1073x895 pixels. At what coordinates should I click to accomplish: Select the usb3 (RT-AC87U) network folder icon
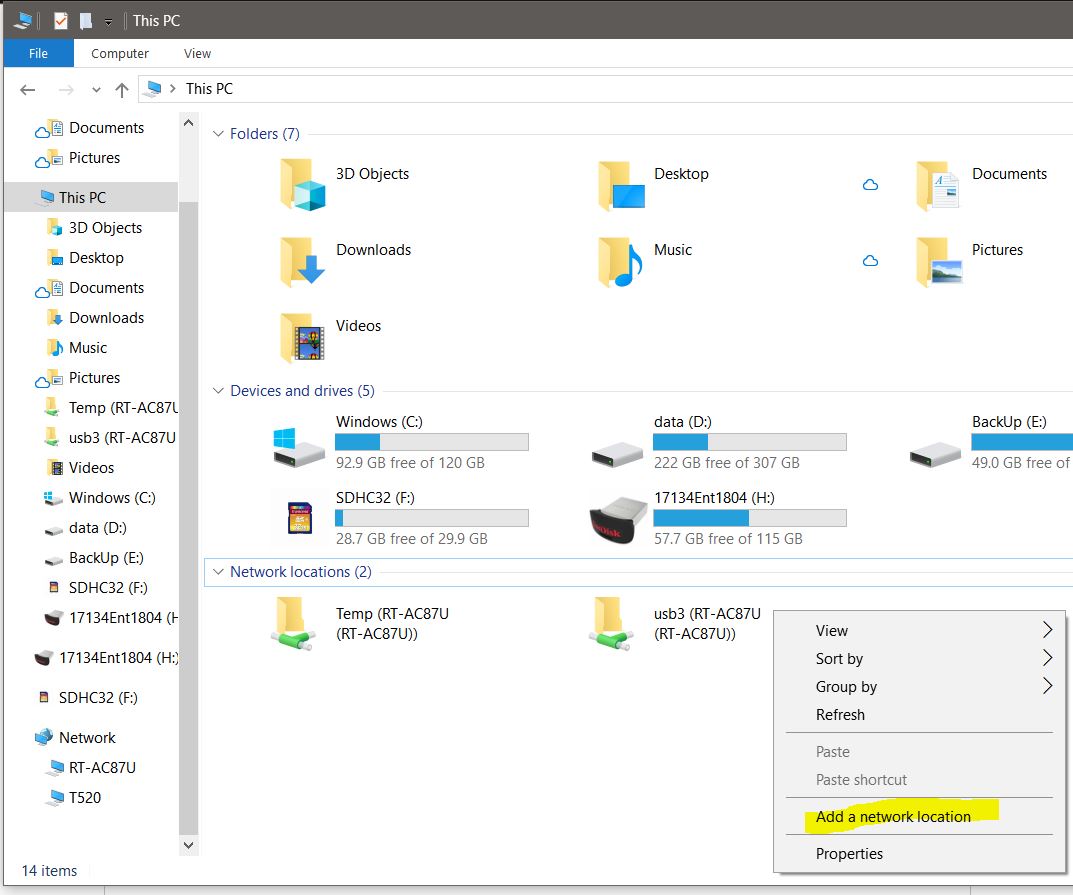coord(611,623)
